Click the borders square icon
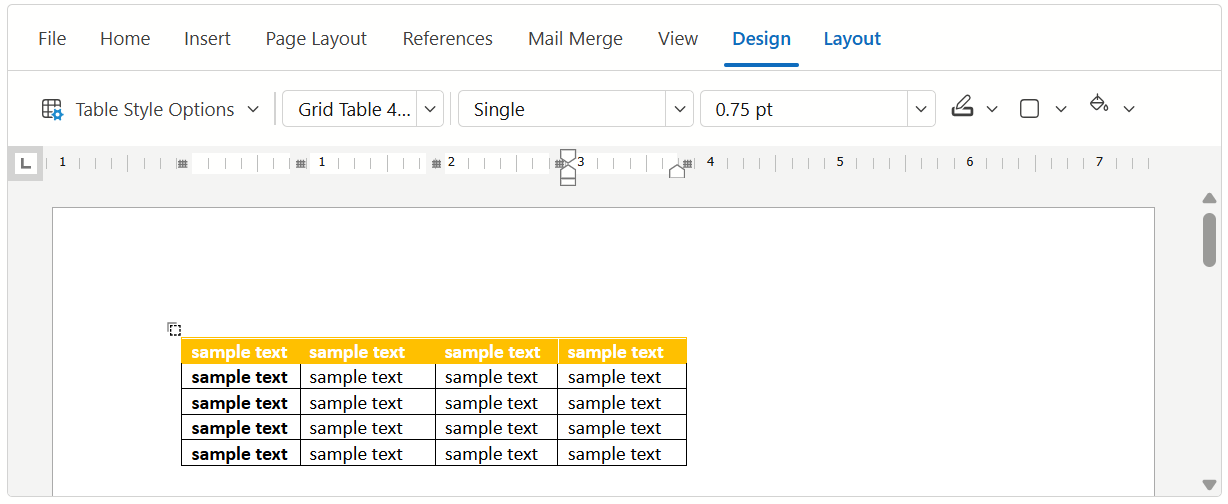 pos(1029,109)
